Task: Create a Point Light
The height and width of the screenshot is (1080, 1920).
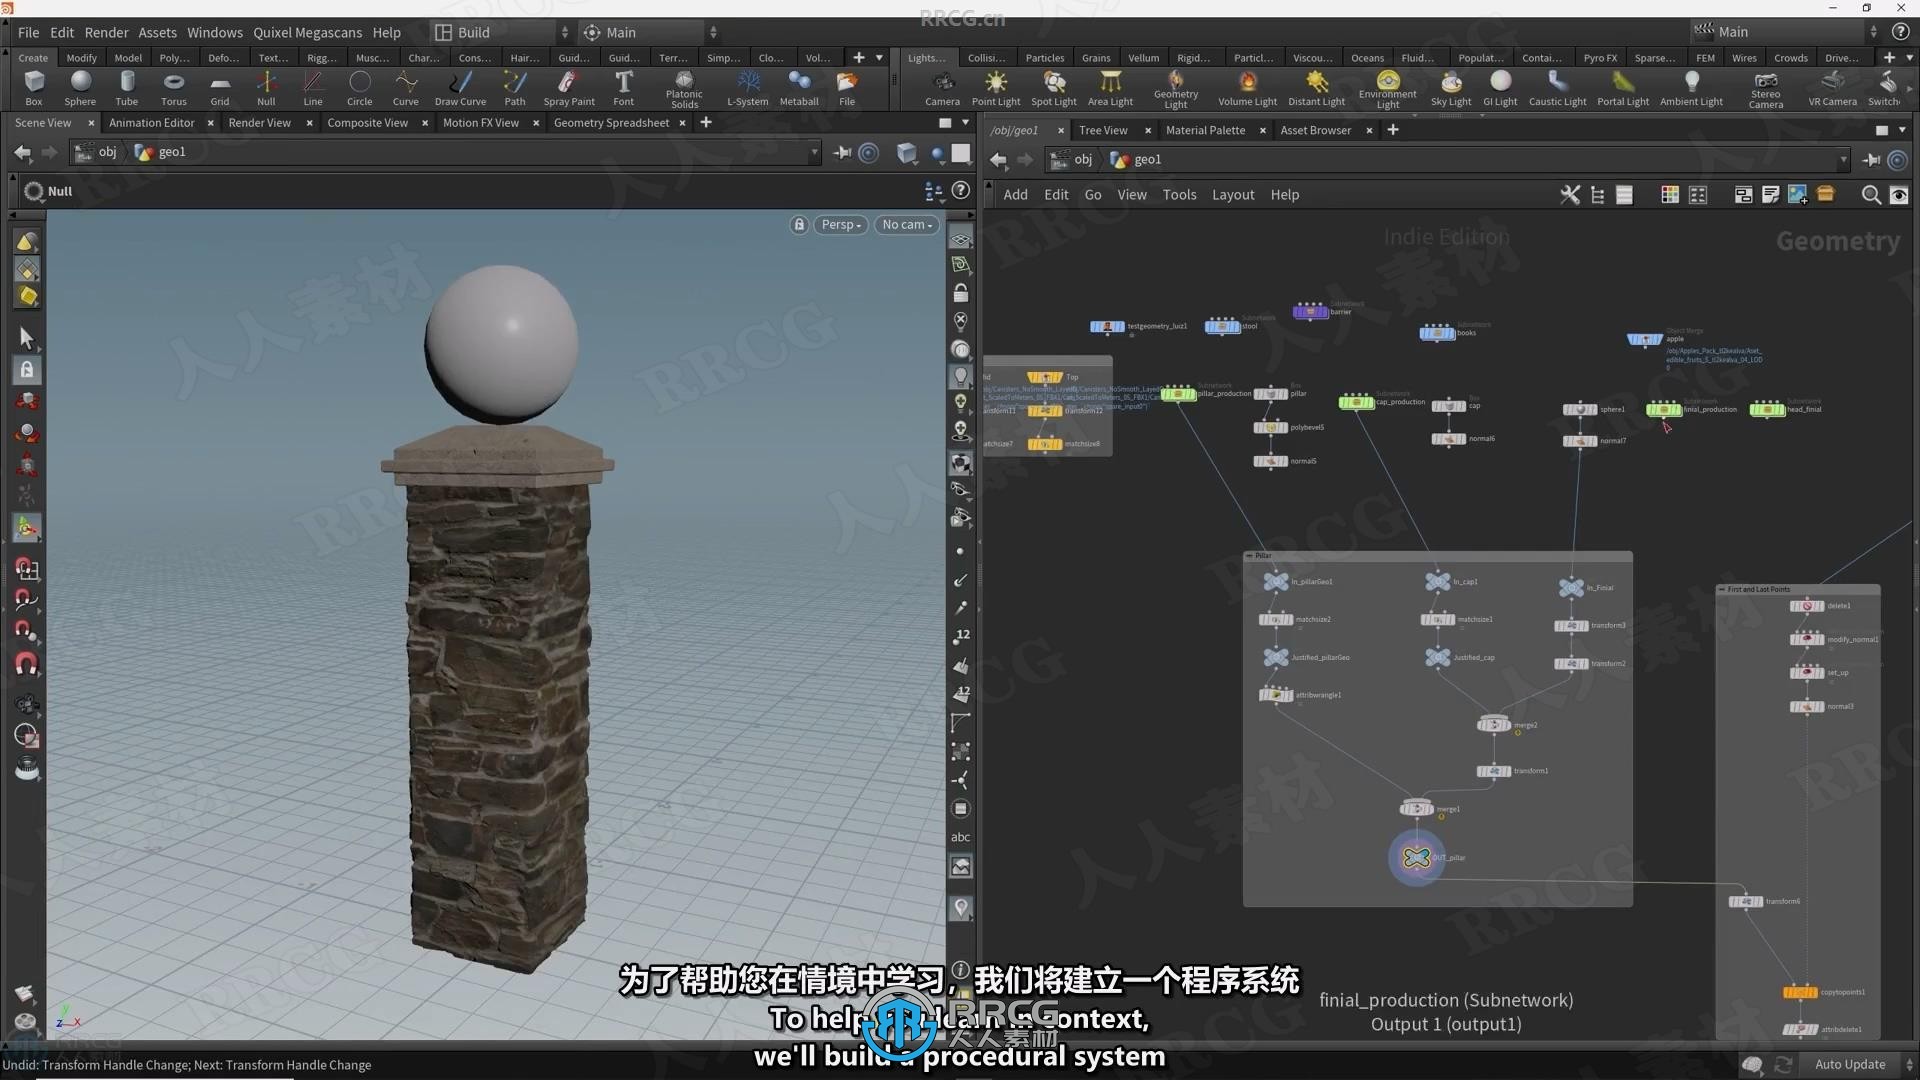Action: coord(996,87)
